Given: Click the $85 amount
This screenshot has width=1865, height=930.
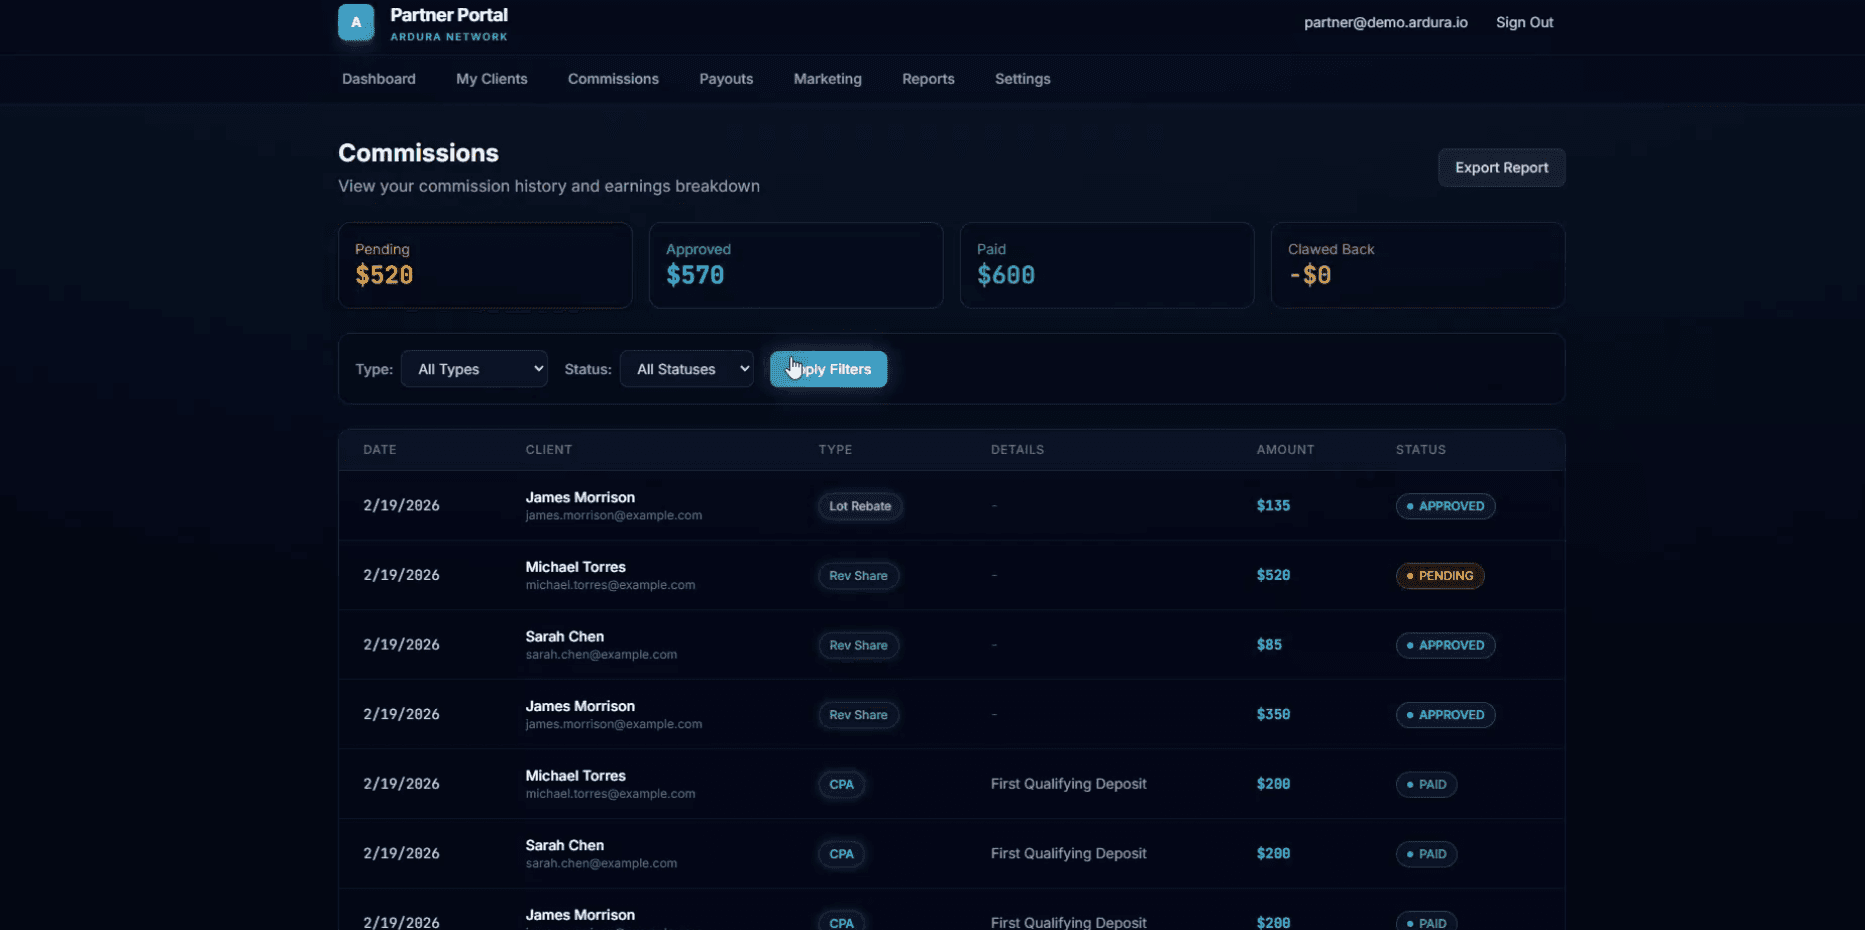Looking at the screenshot, I should click(1269, 645).
